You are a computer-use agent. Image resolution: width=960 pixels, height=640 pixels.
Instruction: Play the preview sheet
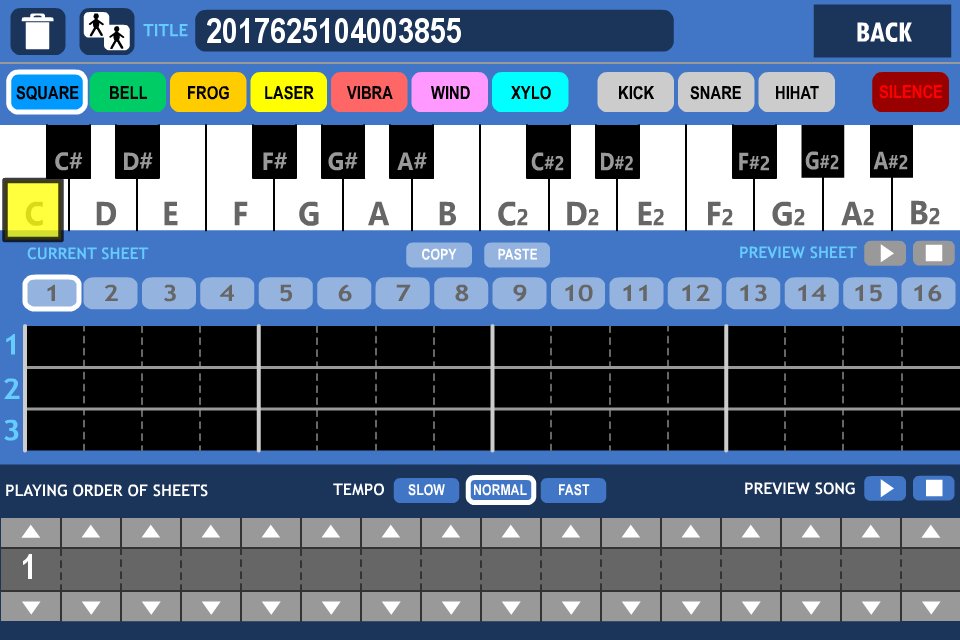tap(885, 253)
